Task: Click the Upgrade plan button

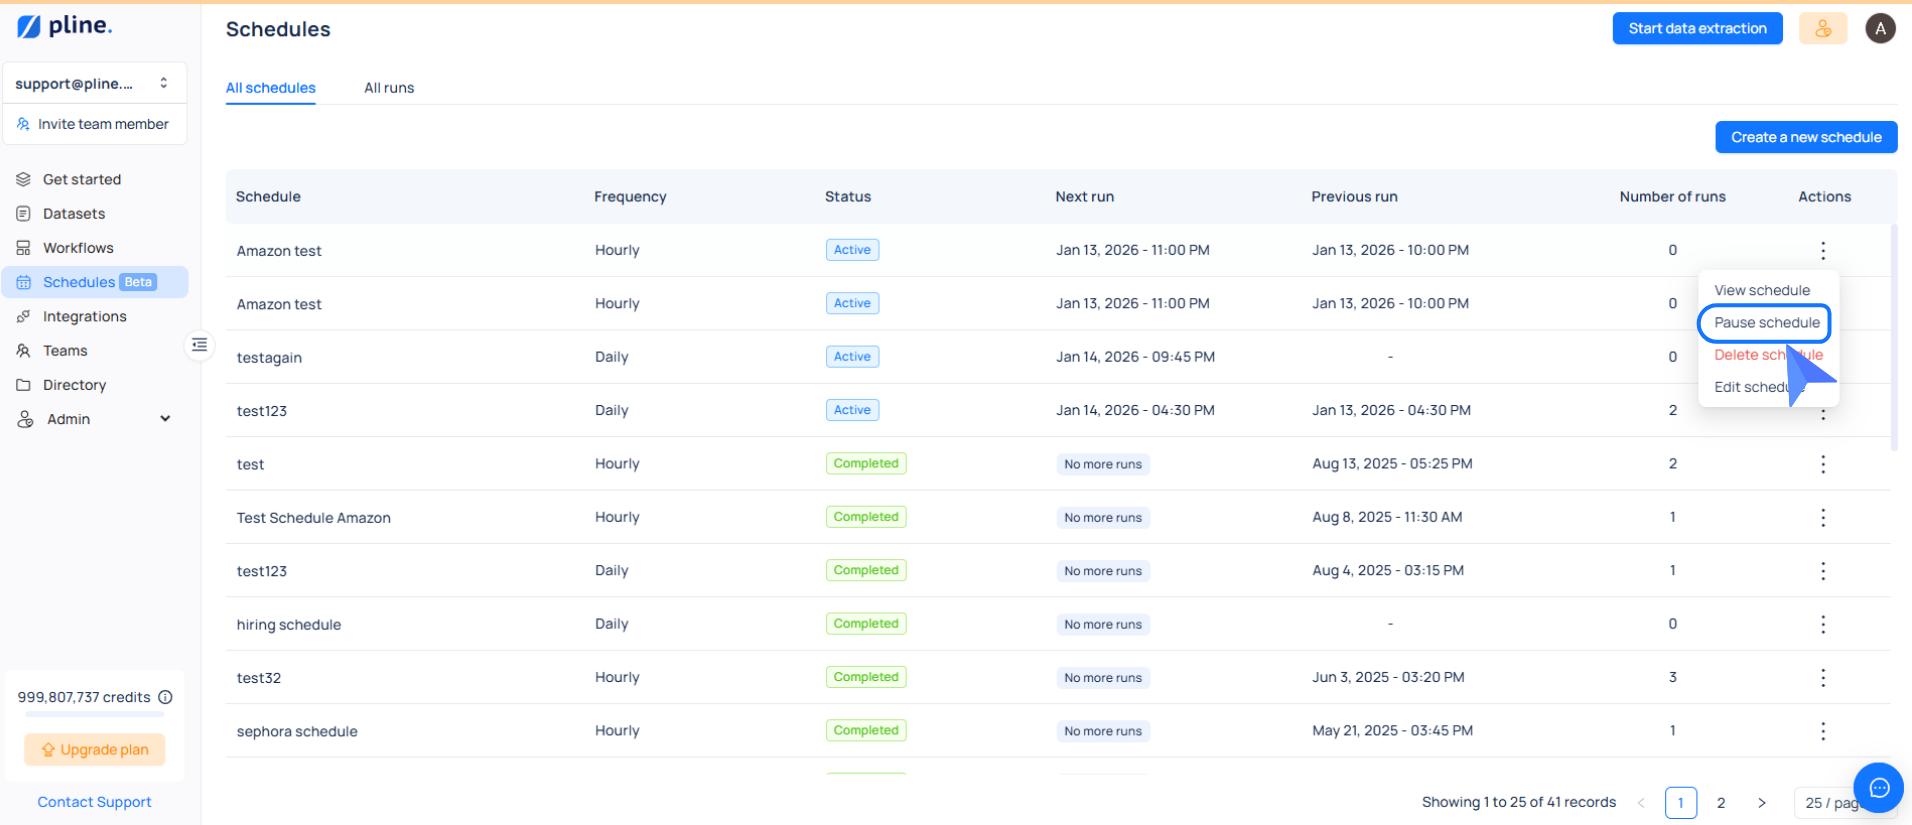Action: [95, 750]
